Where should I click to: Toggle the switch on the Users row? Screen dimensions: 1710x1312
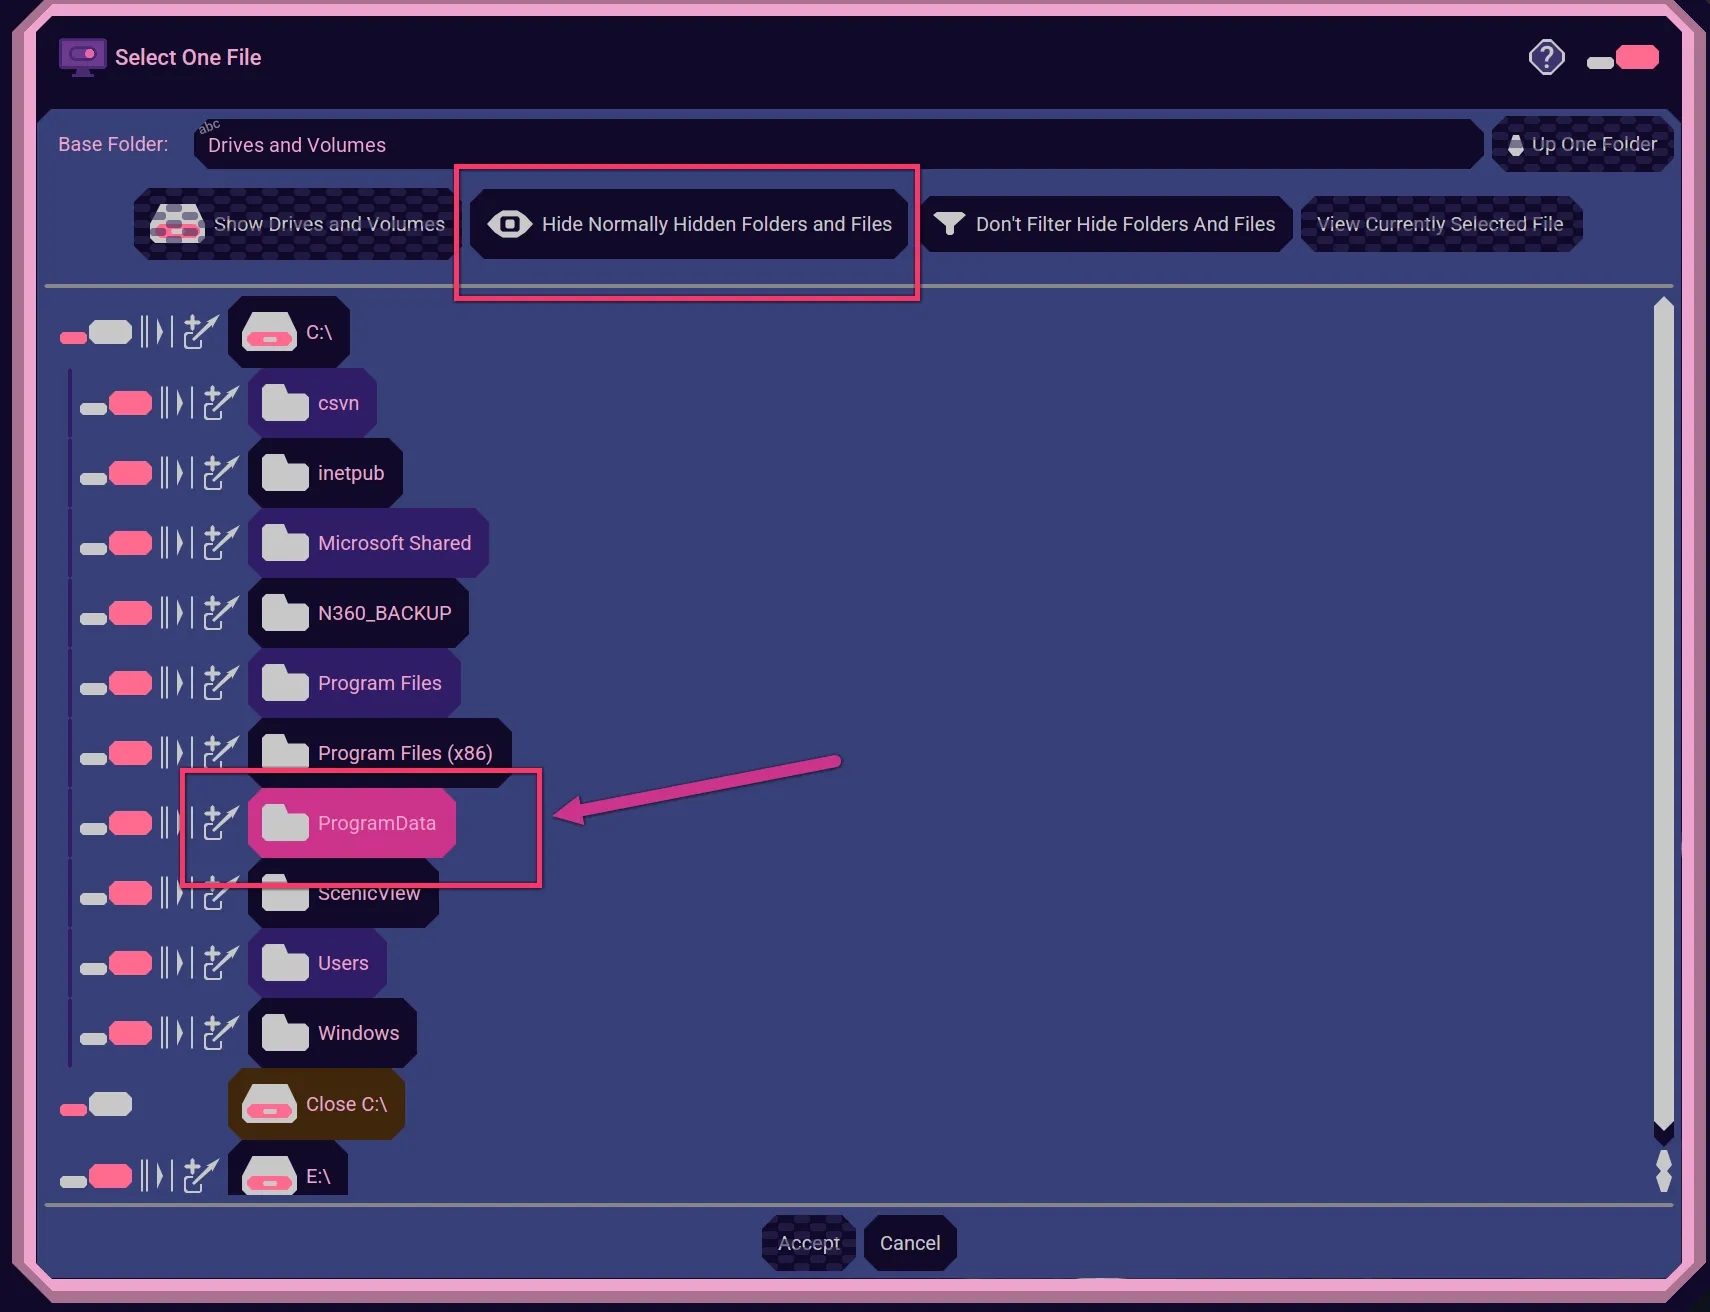click(x=116, y=964)
